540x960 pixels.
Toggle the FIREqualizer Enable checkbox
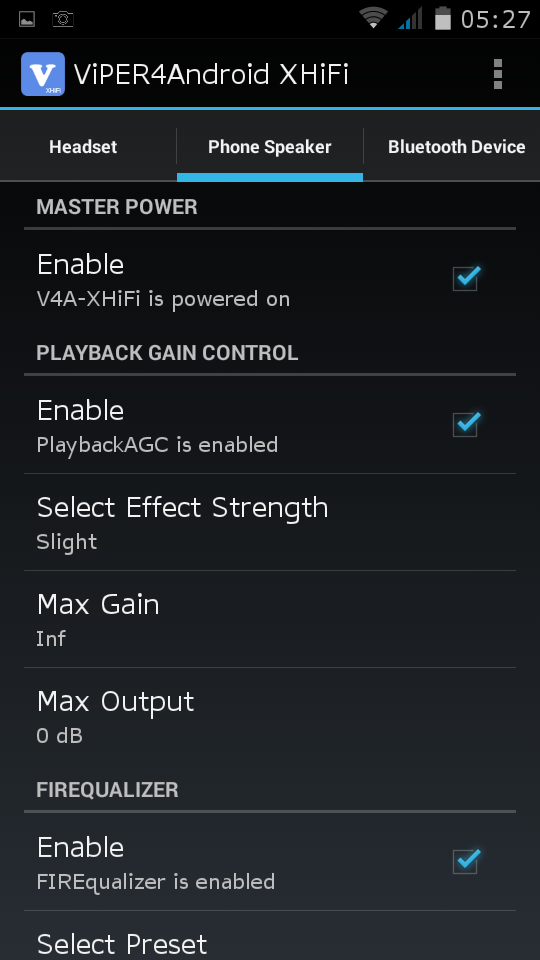coord(466,861)
